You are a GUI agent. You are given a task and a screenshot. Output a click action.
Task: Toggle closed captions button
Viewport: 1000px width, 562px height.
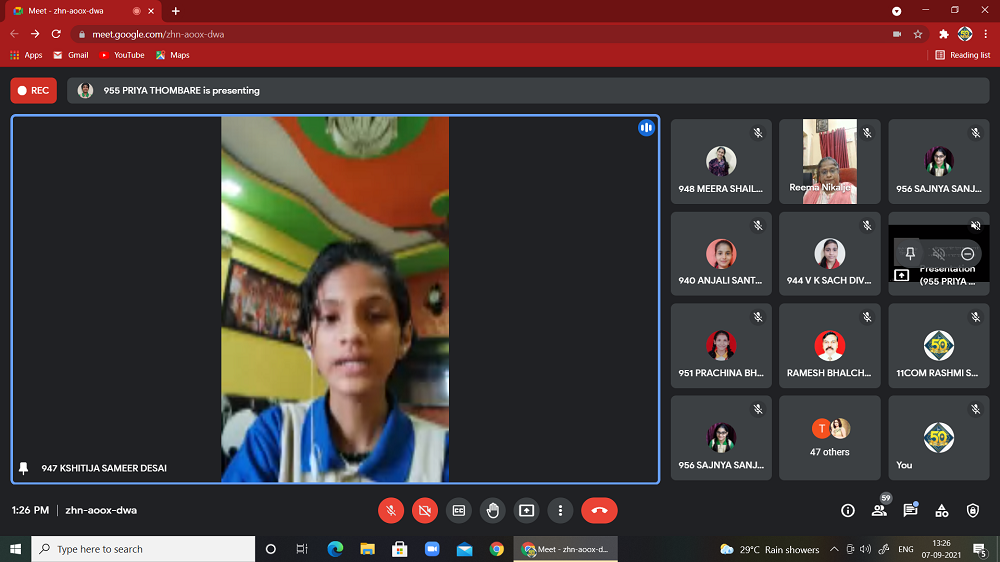point(459,510)
